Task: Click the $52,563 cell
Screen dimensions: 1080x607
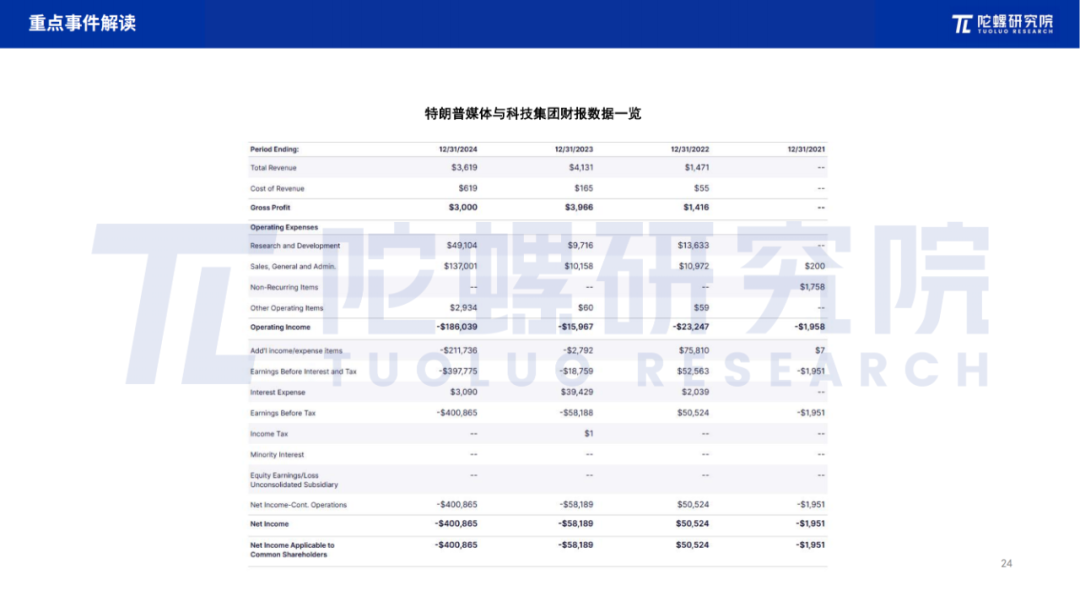Action: point(693,371)
